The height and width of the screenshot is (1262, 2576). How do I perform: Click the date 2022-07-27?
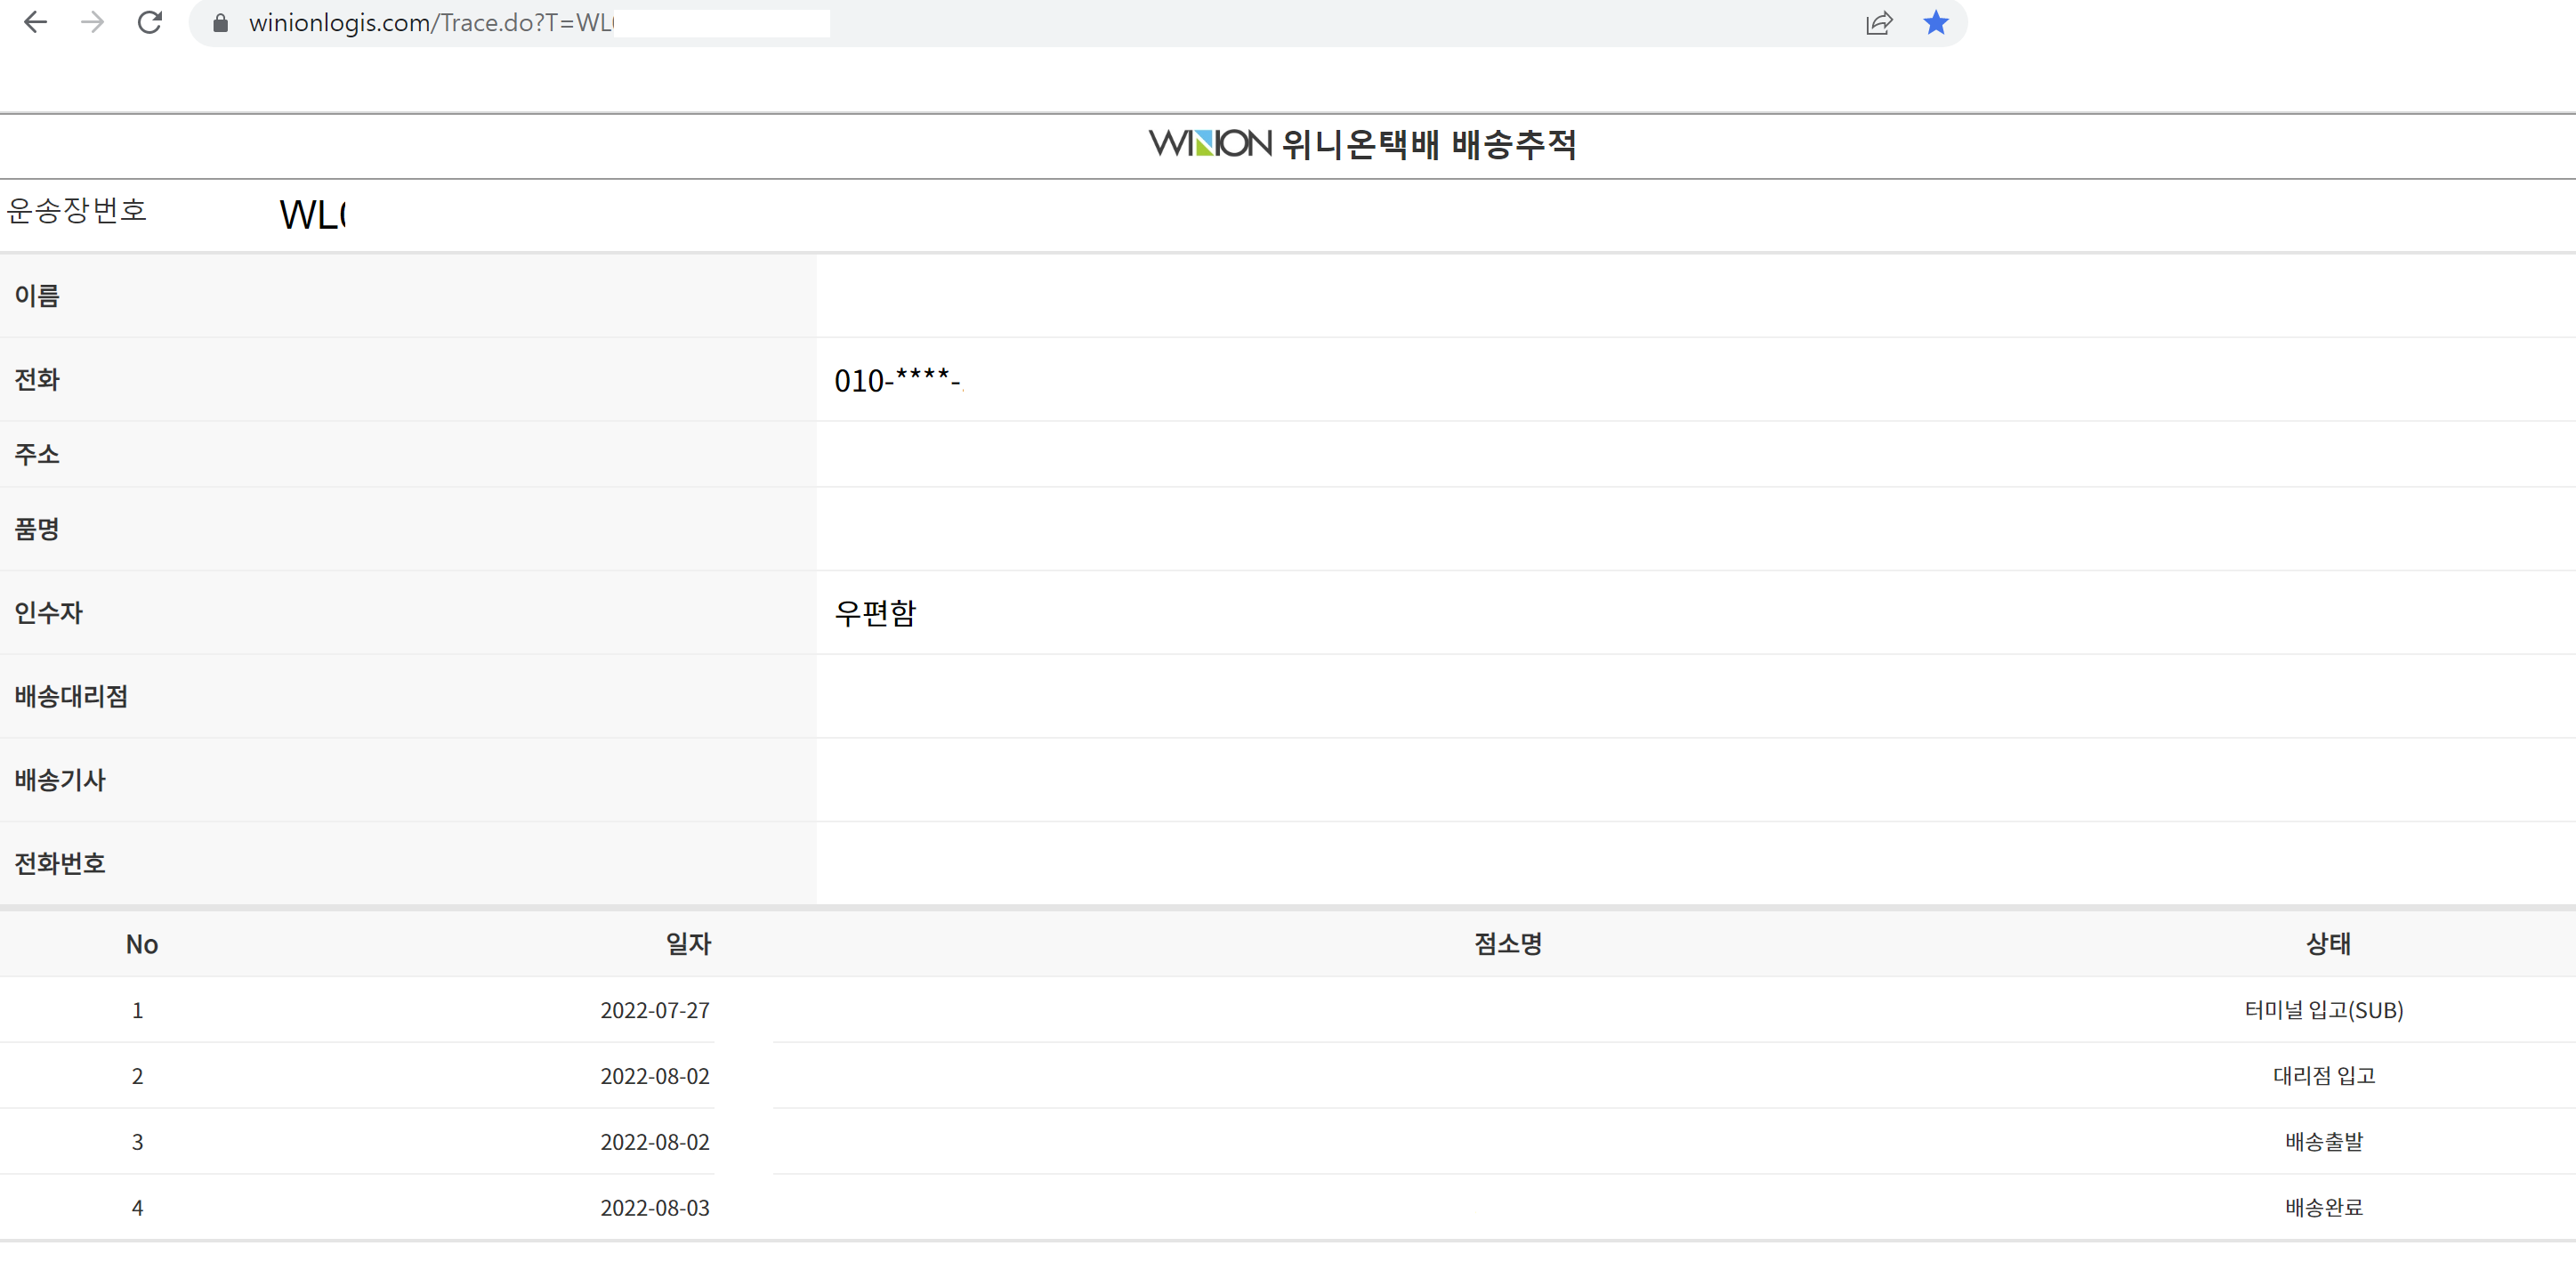(655, 1010)
